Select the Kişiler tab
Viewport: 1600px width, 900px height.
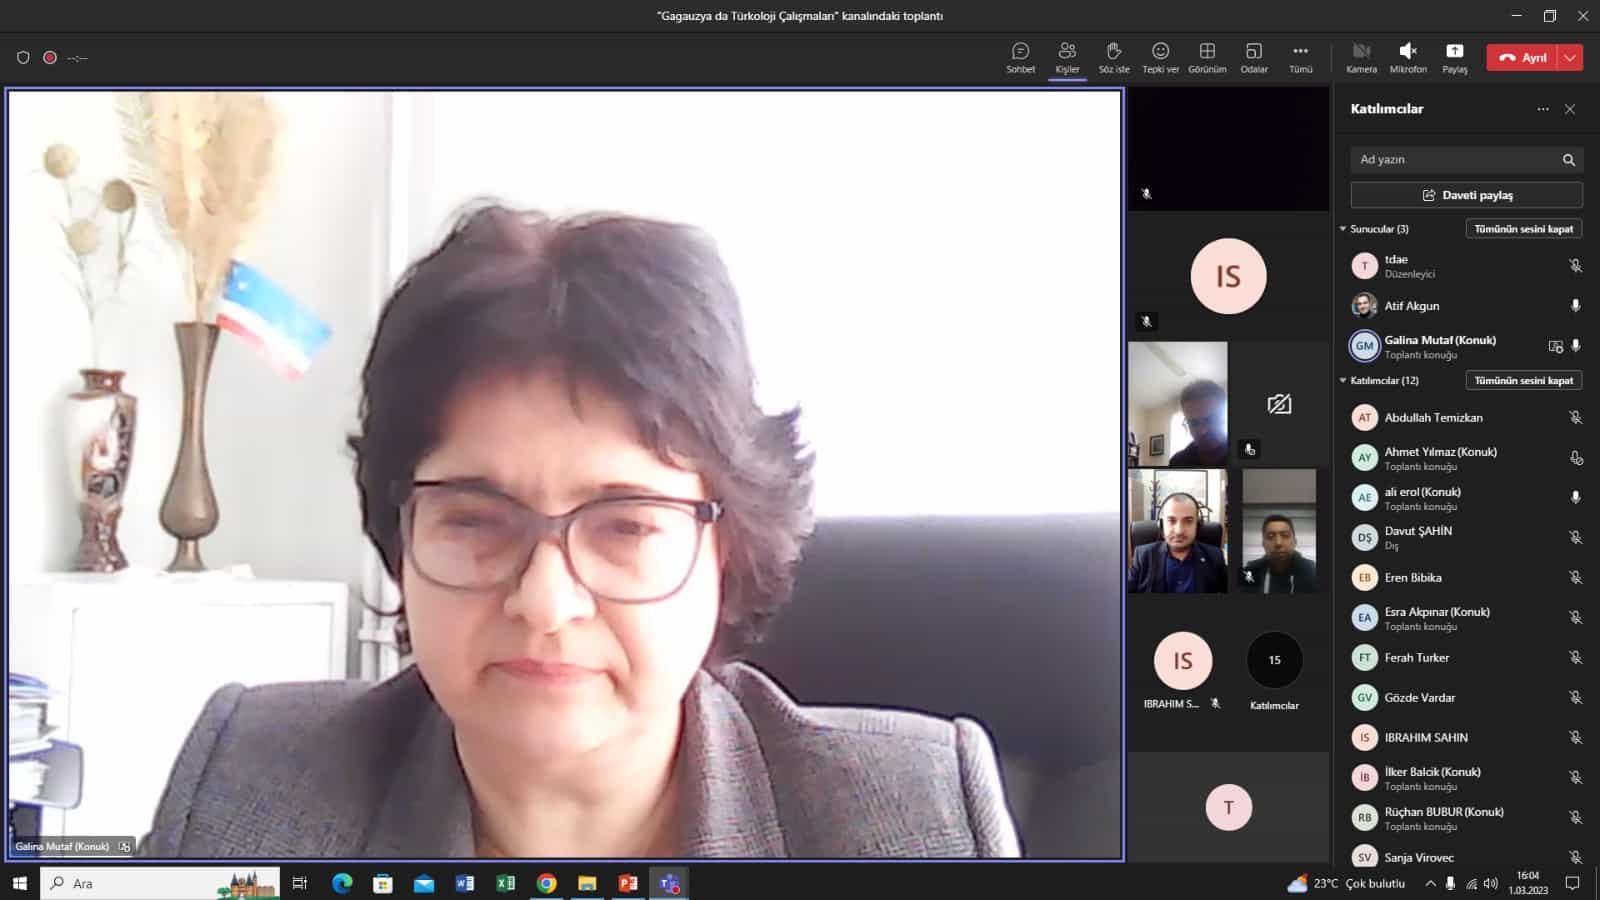(1067, 57)
